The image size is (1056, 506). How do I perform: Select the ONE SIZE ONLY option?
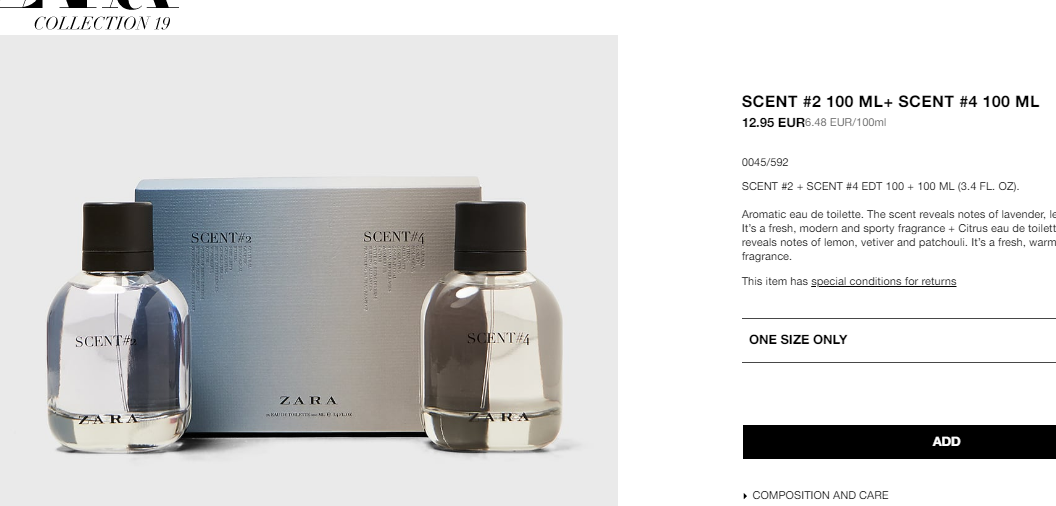[898, 340]
